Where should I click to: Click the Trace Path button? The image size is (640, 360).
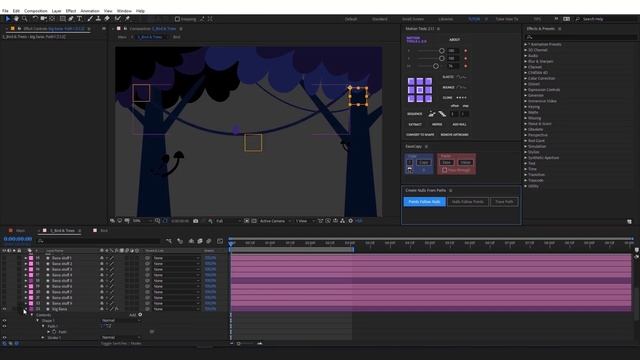(x=504, y=202)
